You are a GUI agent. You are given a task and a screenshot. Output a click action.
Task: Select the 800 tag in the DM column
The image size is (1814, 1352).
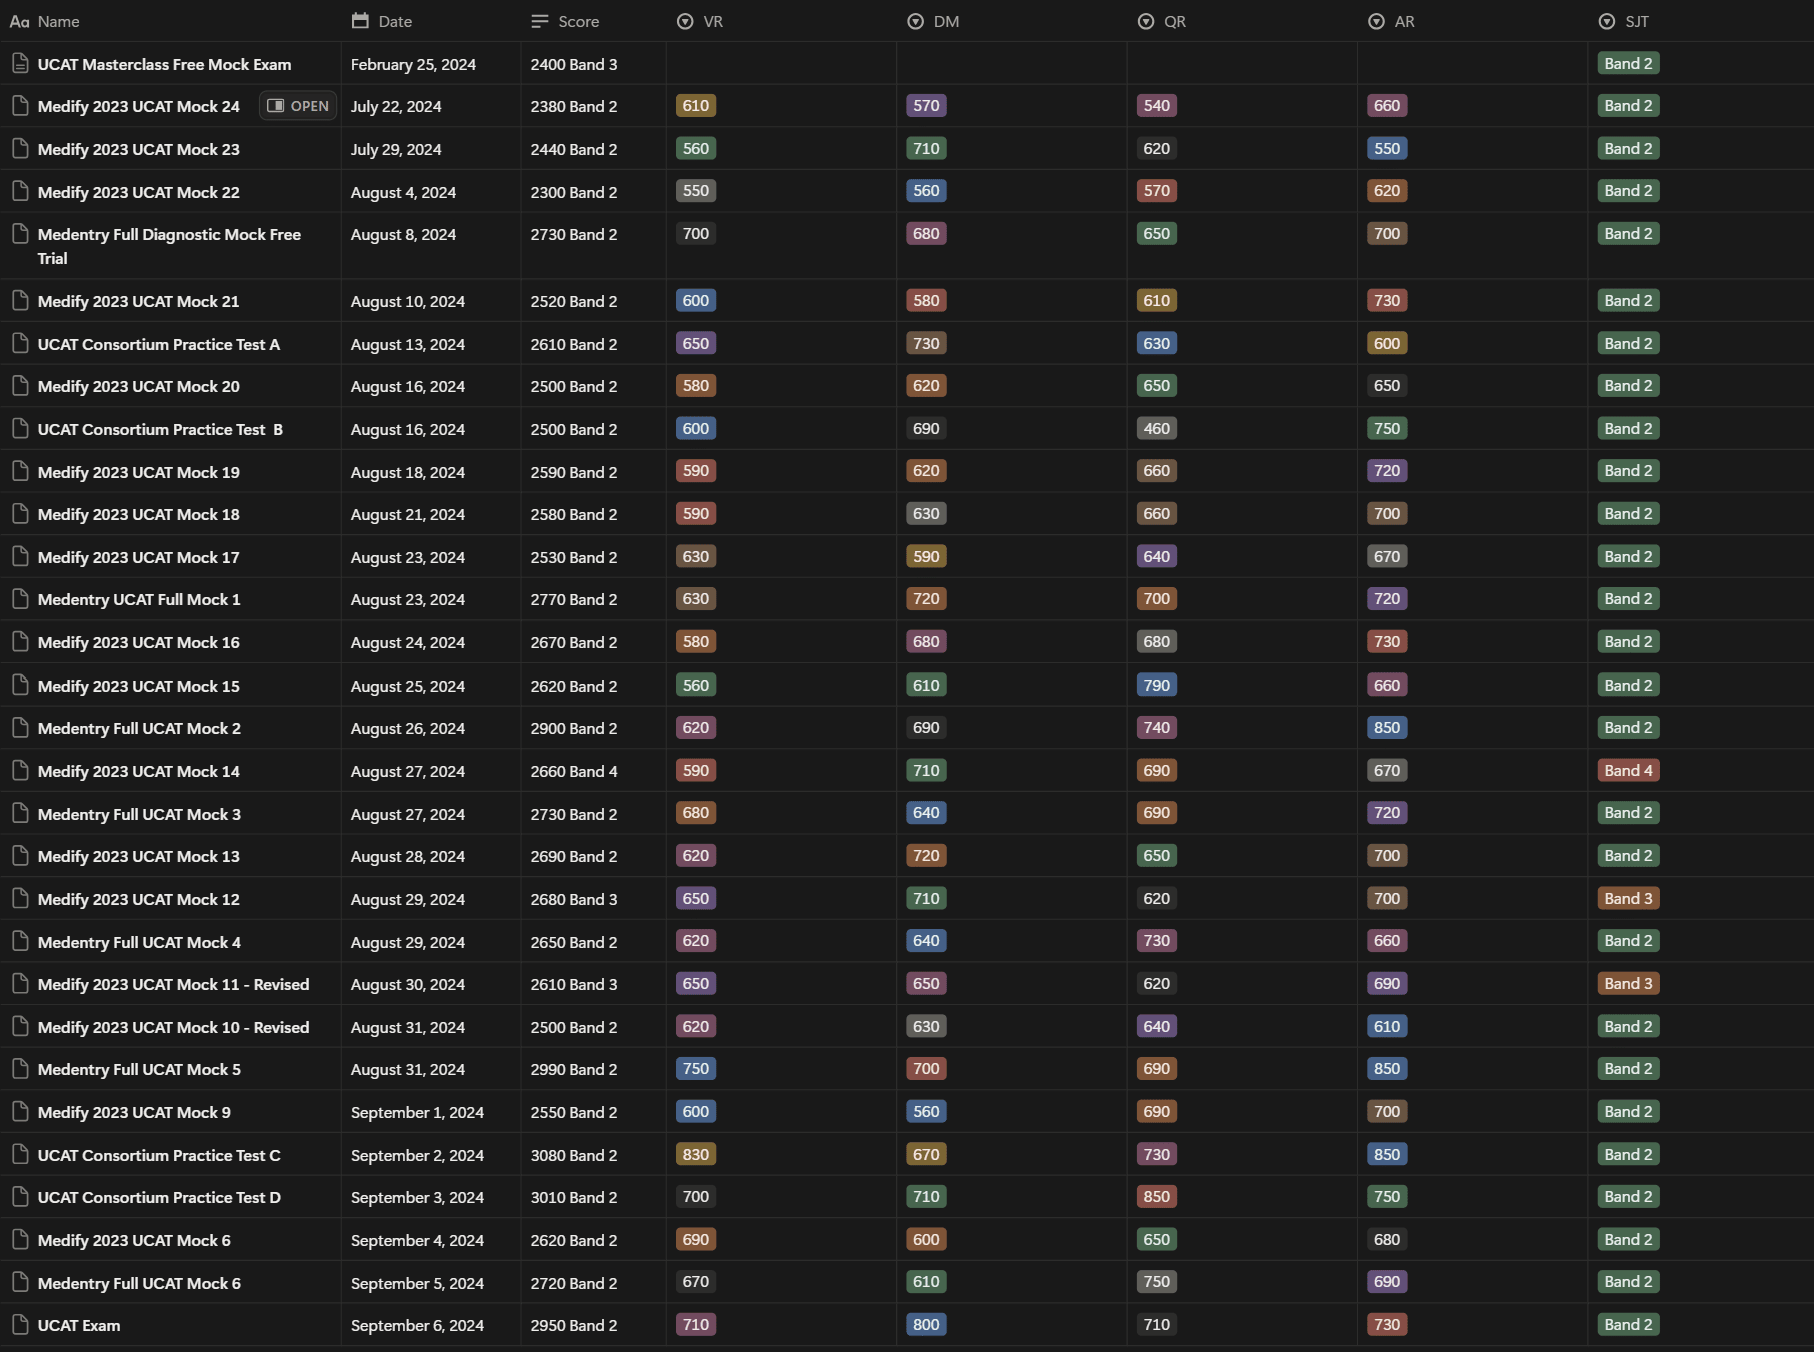[x=926, y=1324]
